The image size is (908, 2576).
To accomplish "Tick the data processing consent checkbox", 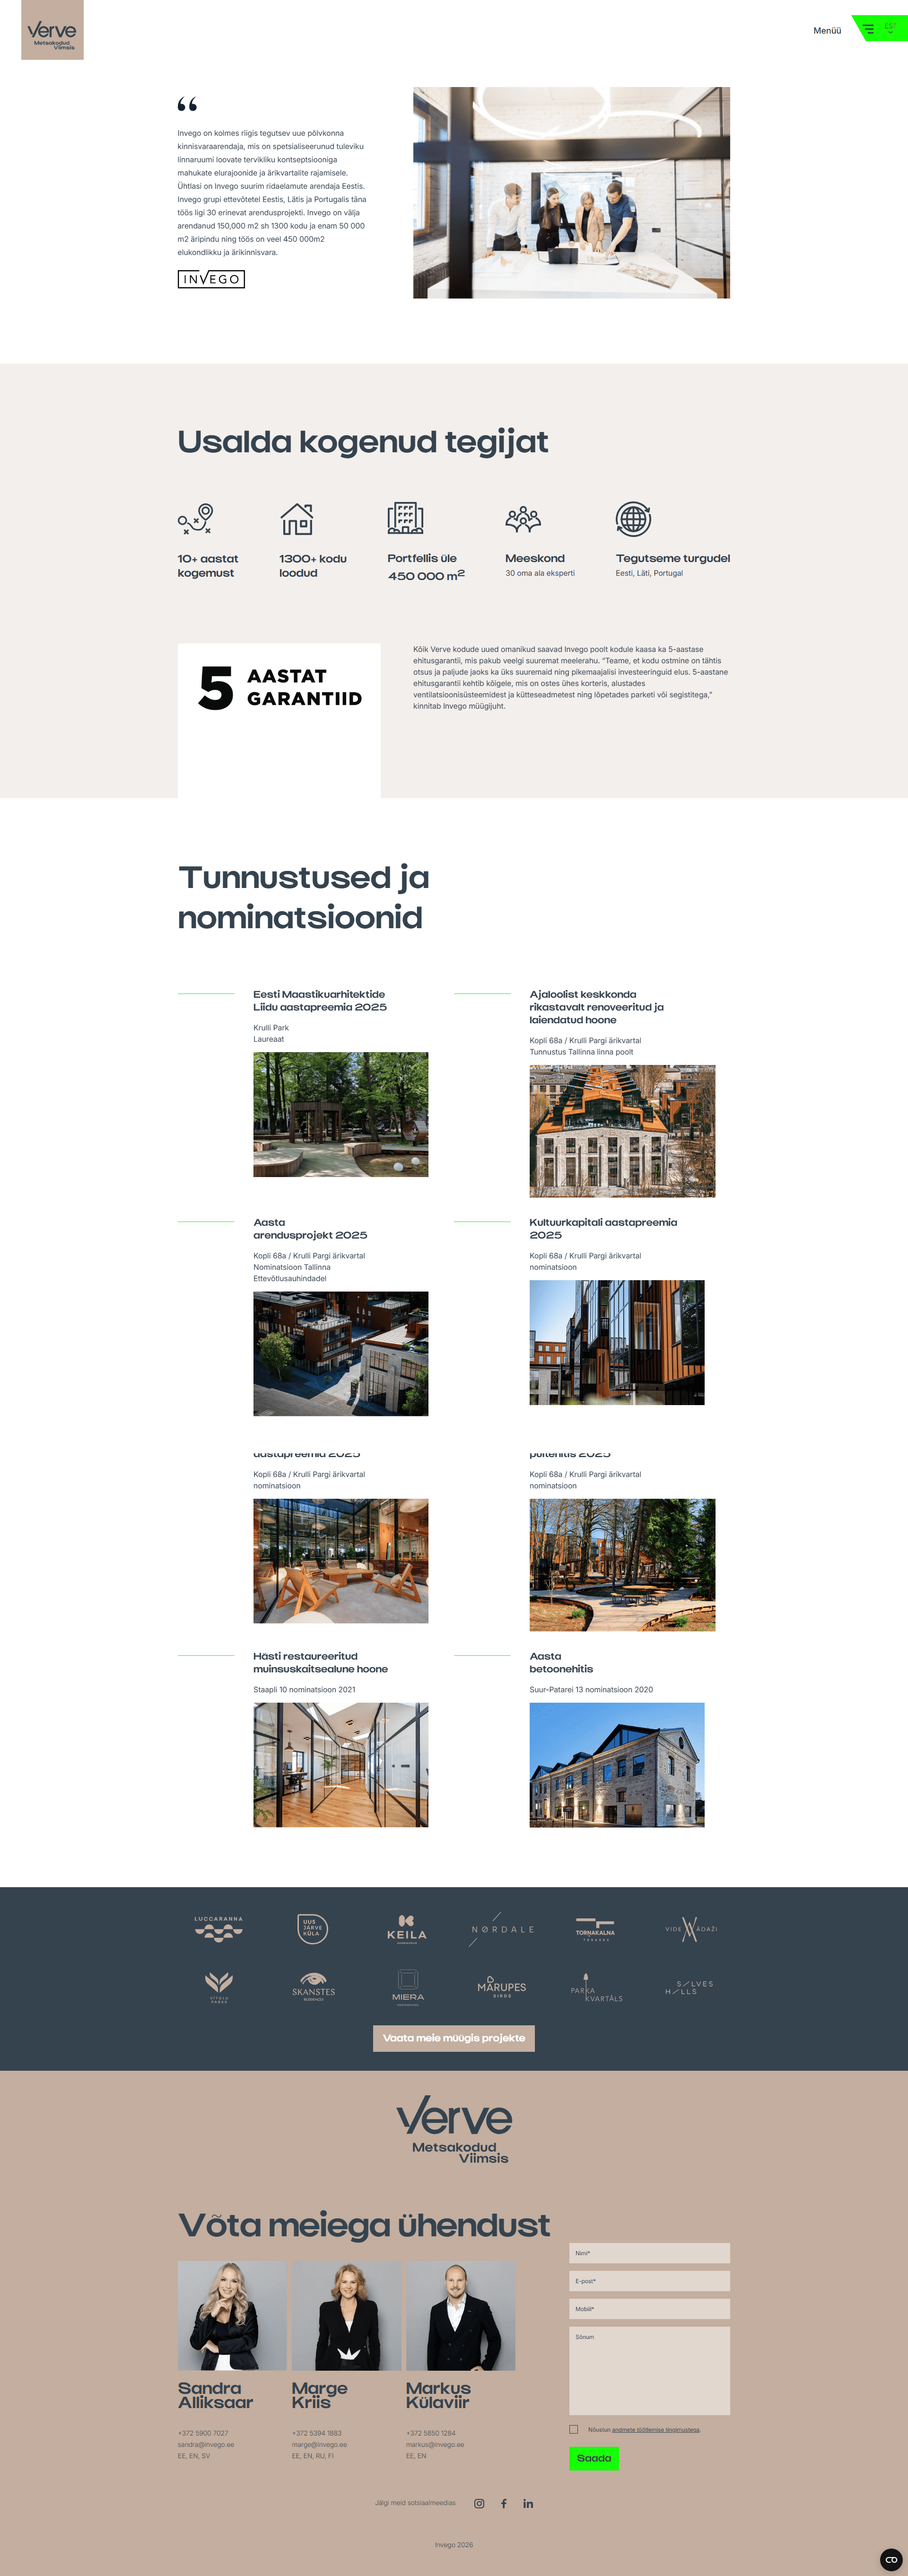I will 574,2429.
